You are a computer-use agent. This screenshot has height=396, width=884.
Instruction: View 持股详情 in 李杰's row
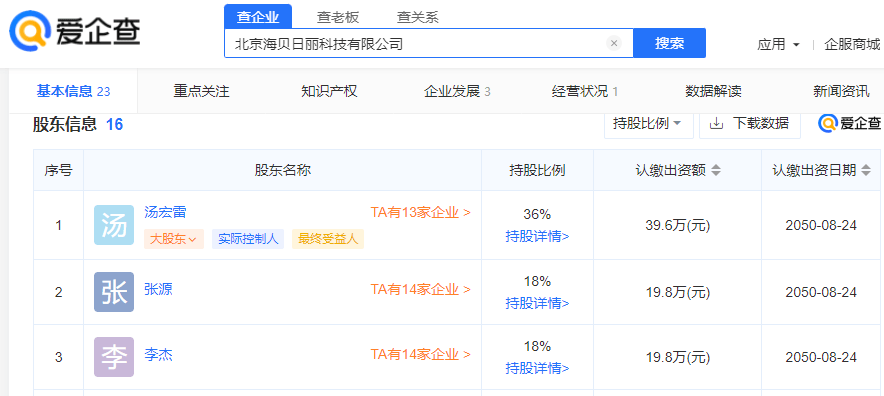tap(537, 368)
